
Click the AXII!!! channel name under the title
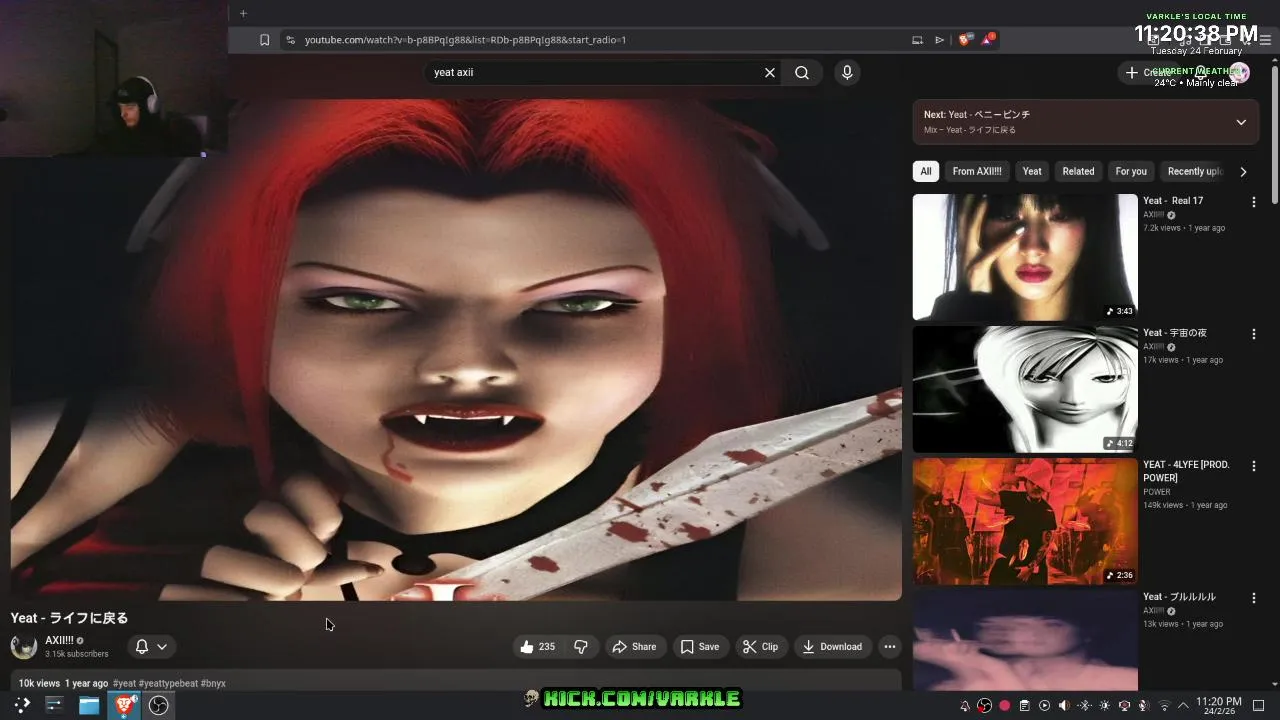(59, 641)
